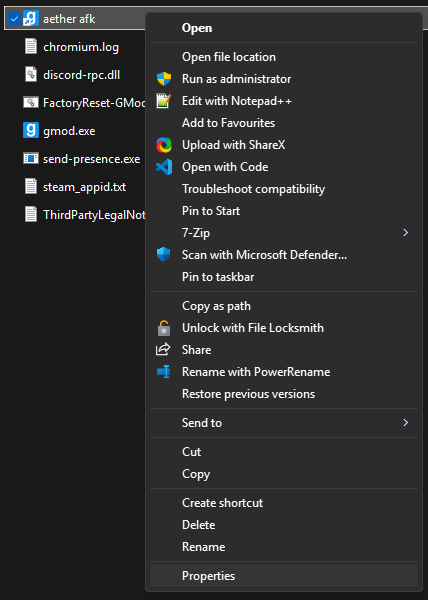Click the Garry's Mod shortcut icon for aether afk
Image resolution: width=428 pixels, height=600 pixels.
(x=31, y=18)
